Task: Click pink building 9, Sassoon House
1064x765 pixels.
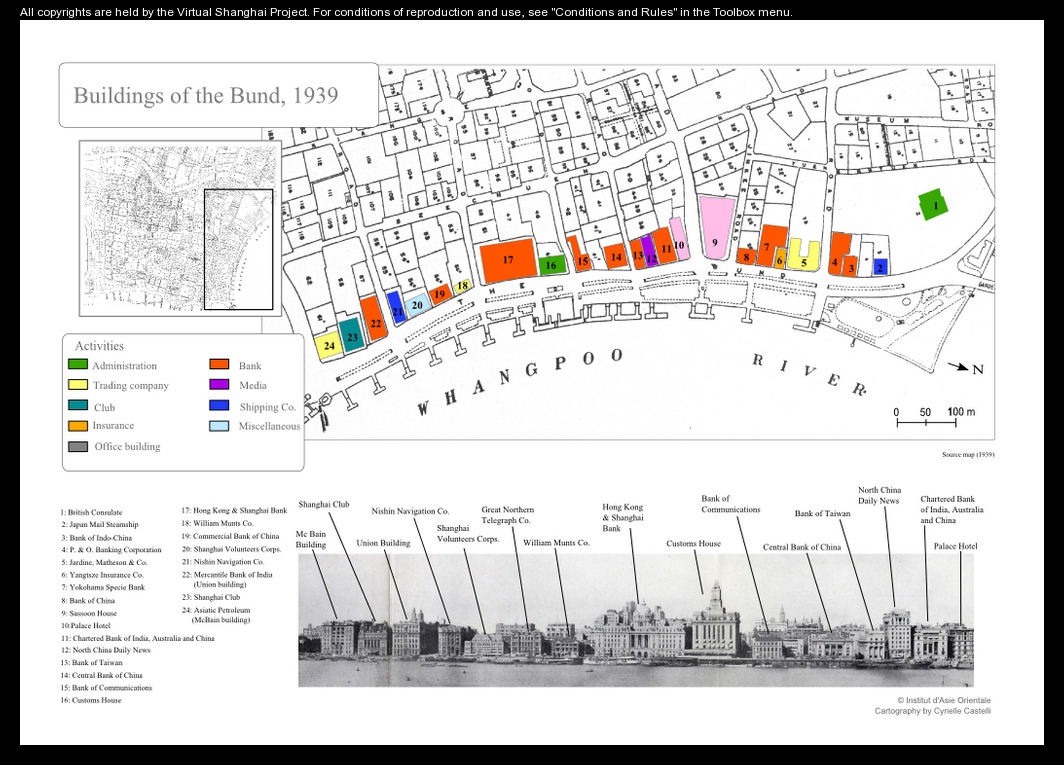Action: click(x=715, y=227)
